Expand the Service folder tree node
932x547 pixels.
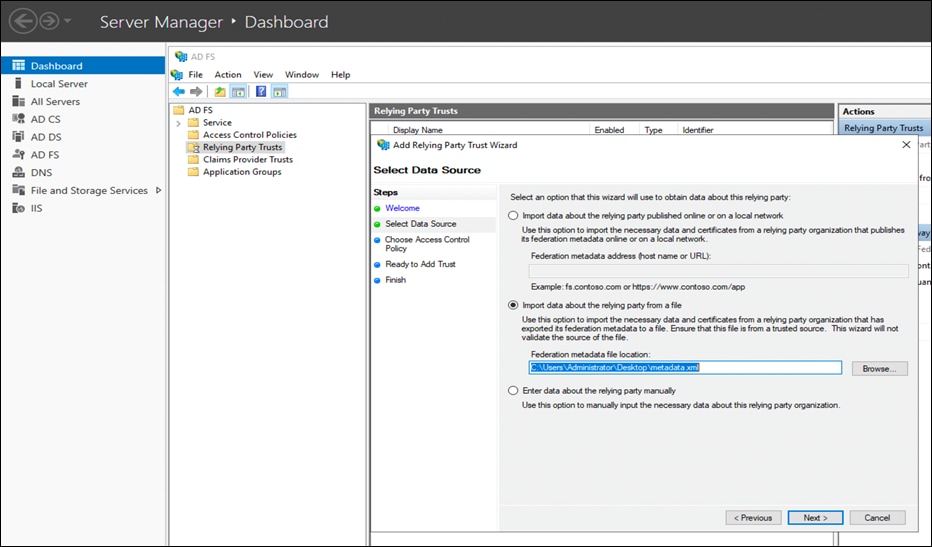(x=178, y=123)
